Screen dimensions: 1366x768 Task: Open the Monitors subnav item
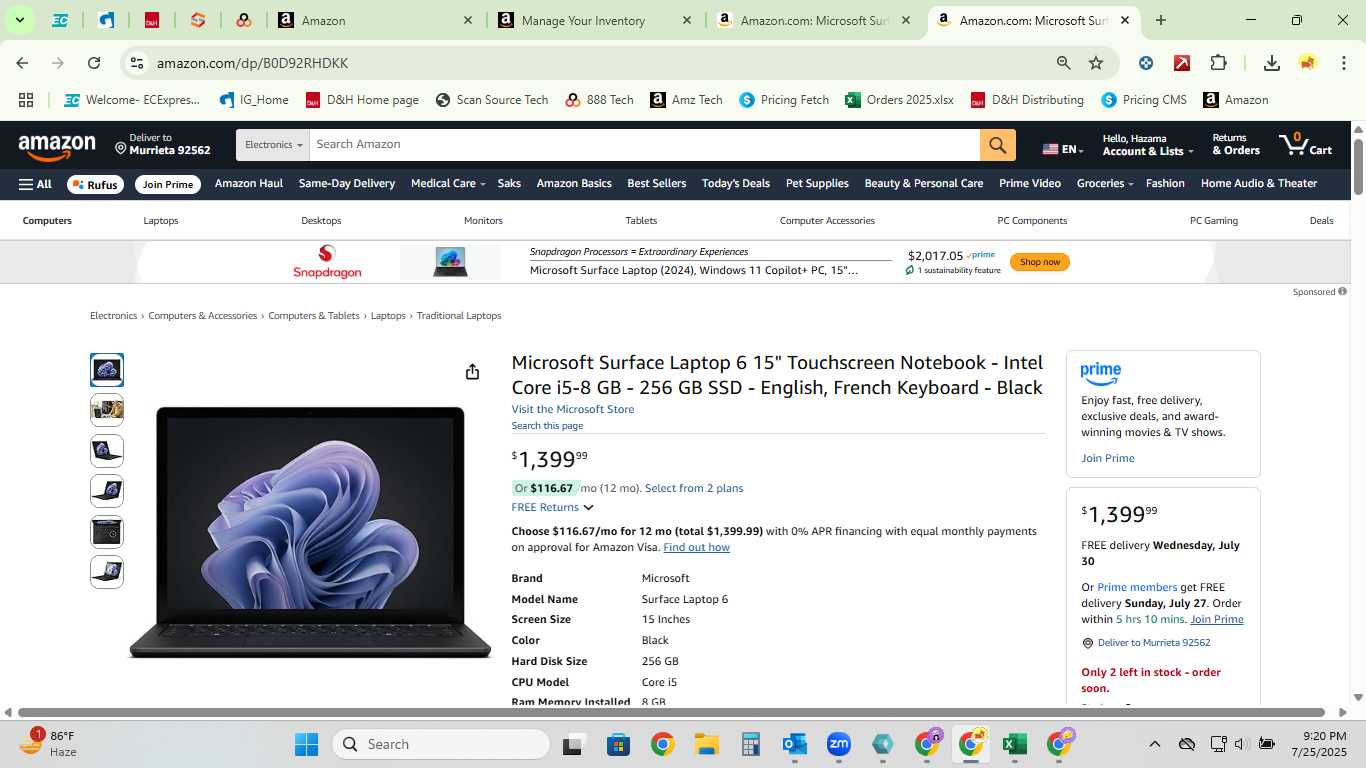(x=483, y=221)
